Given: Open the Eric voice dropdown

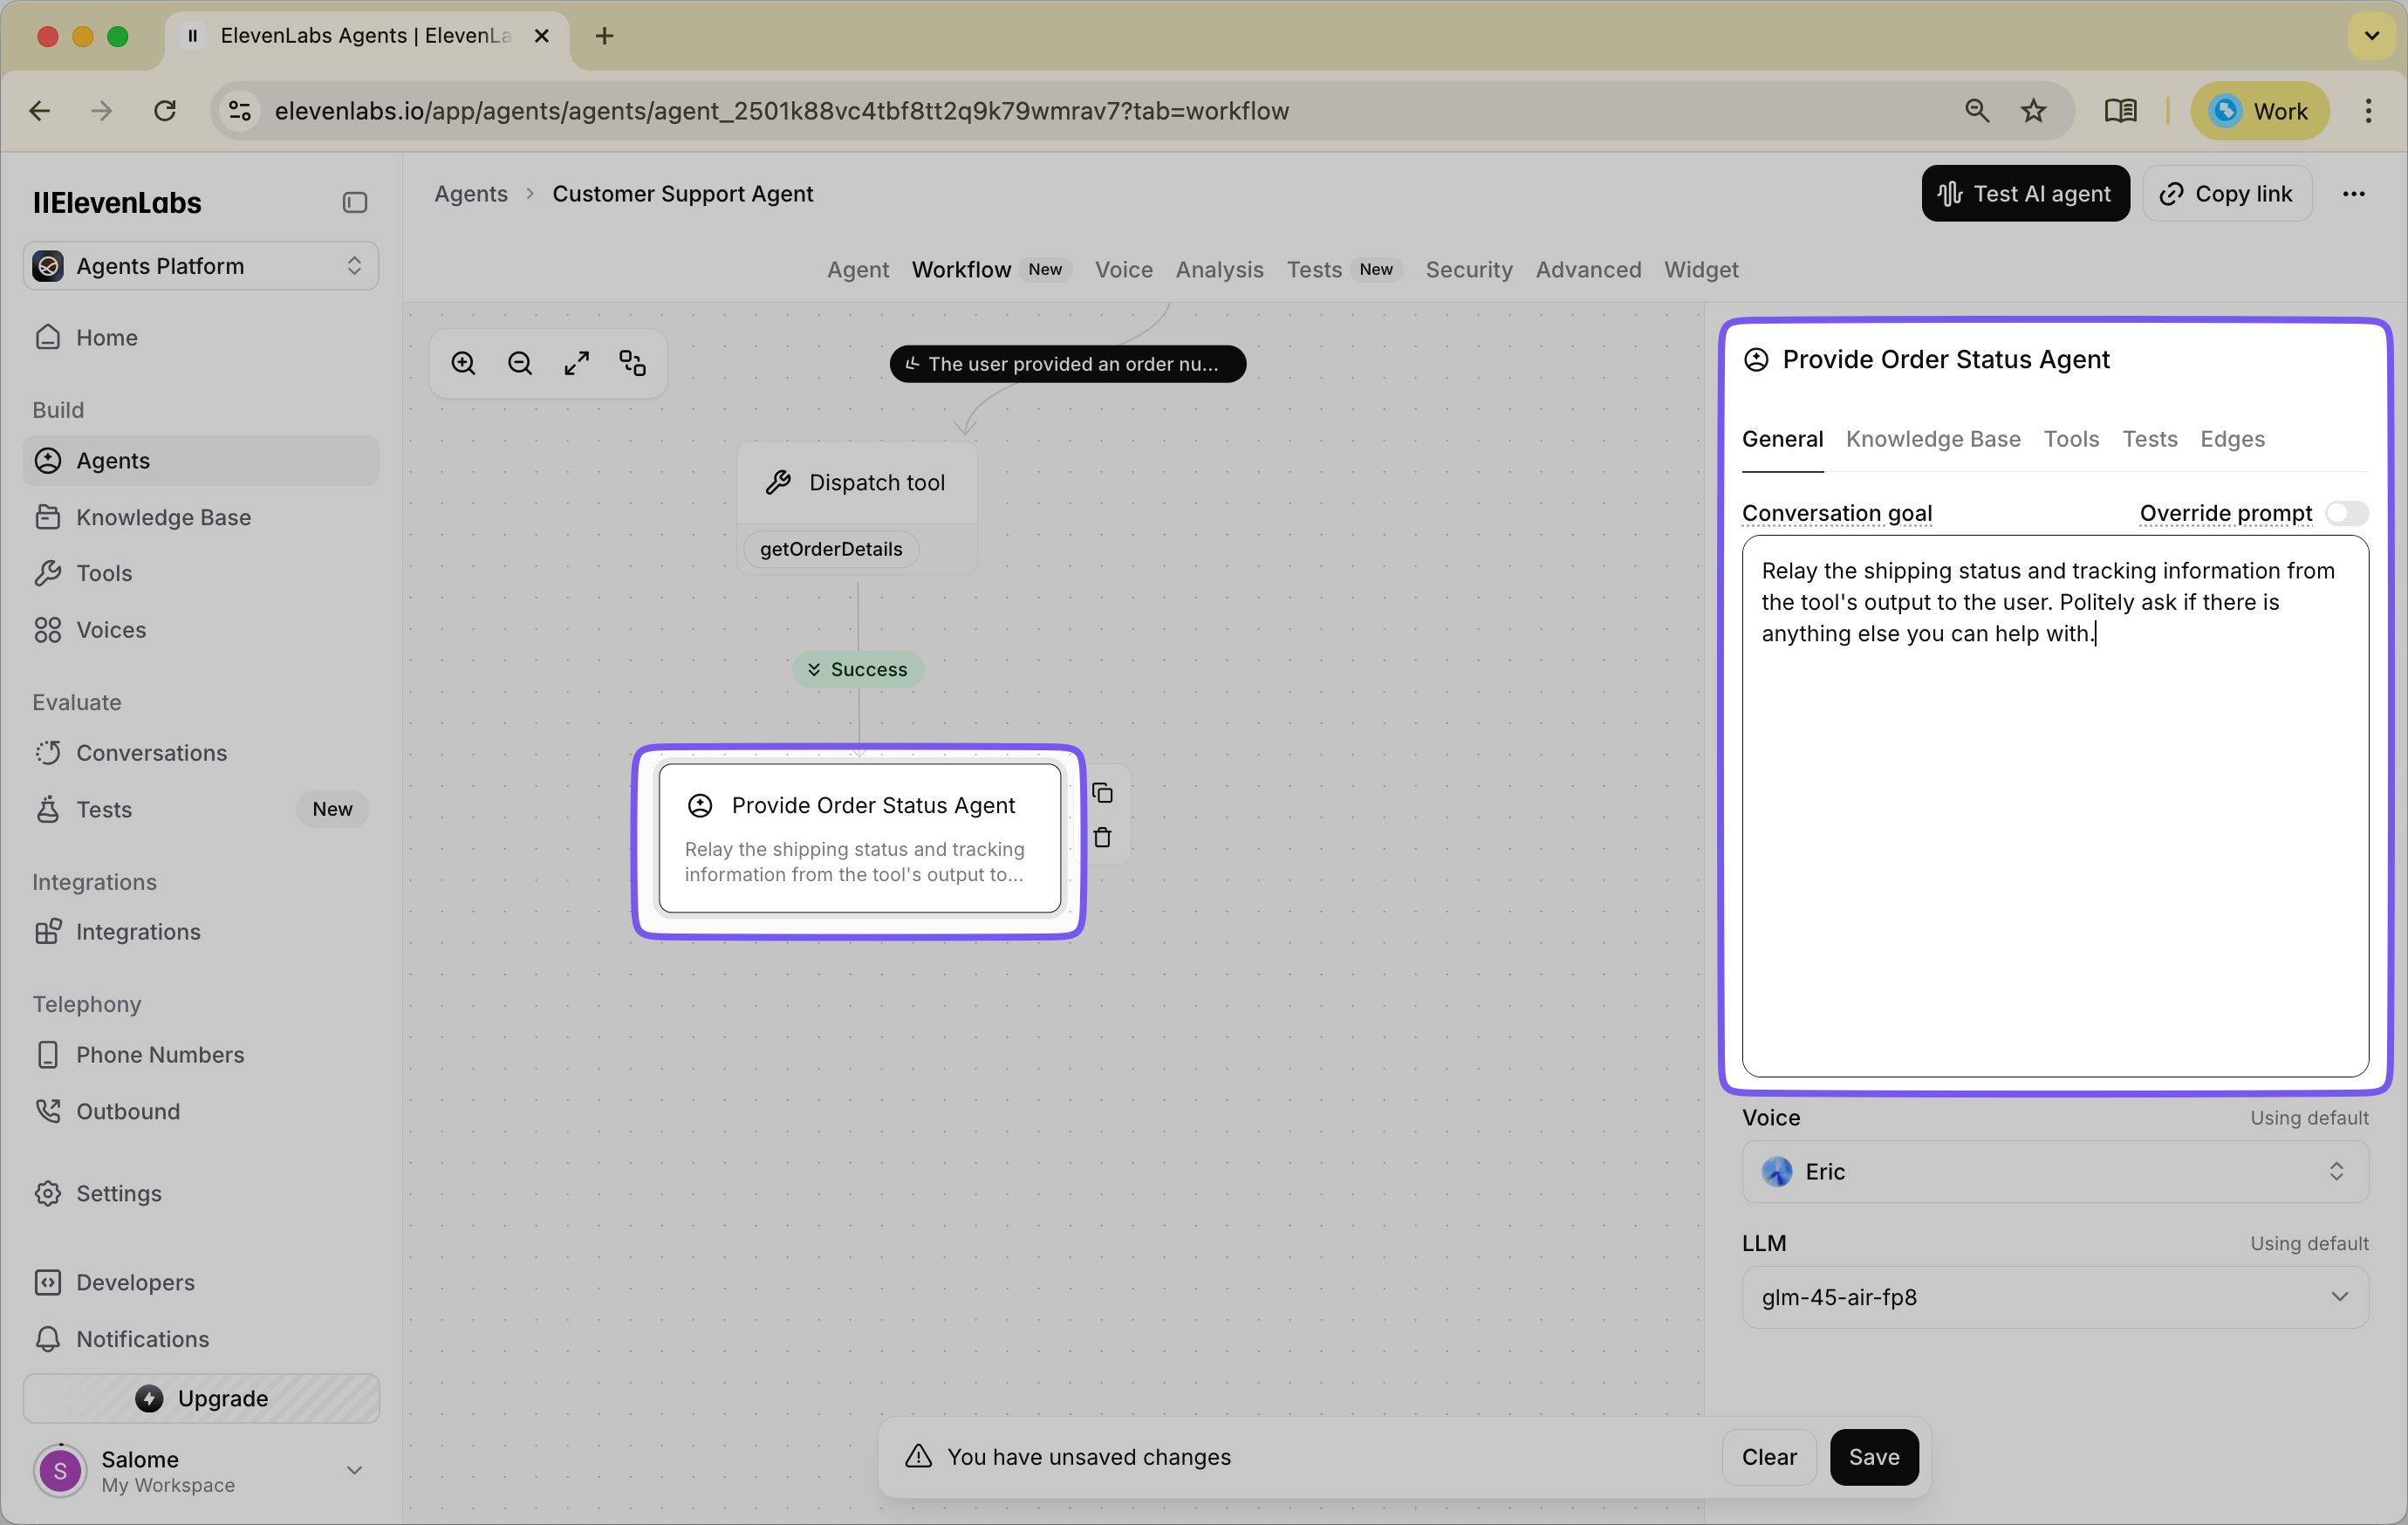Looking at the screenshot, I should pos(2053,1171).
